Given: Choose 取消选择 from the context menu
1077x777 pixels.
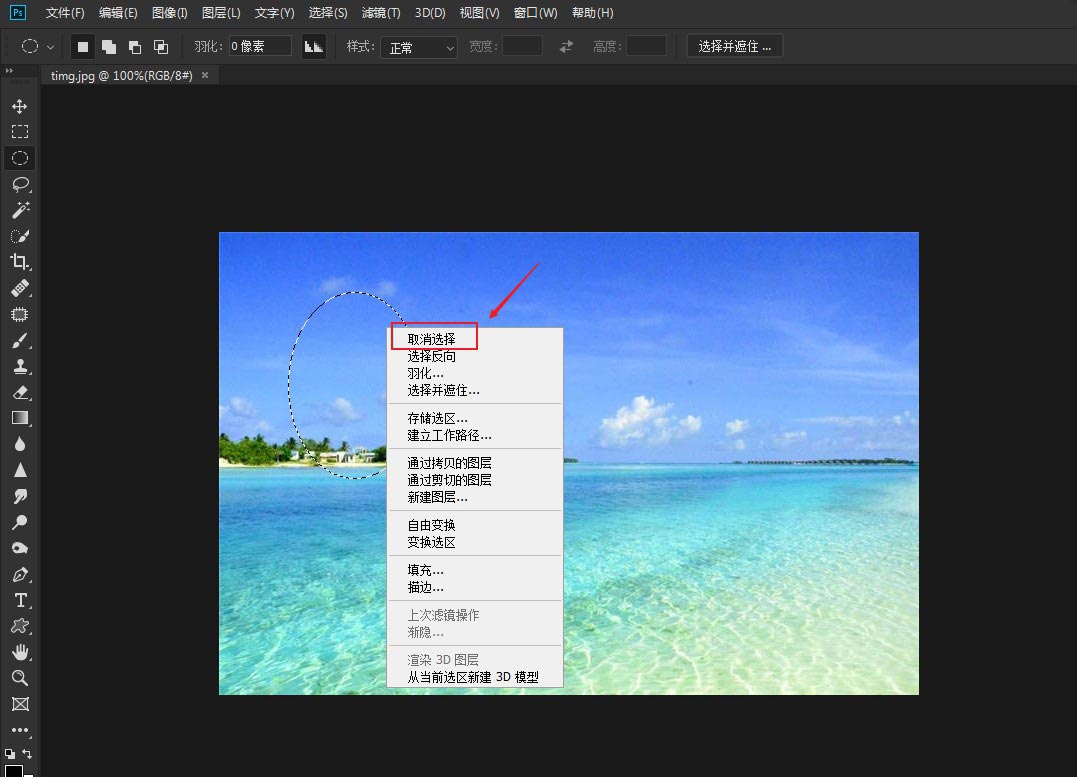Looking at the screenshot, I should (433, 337).
